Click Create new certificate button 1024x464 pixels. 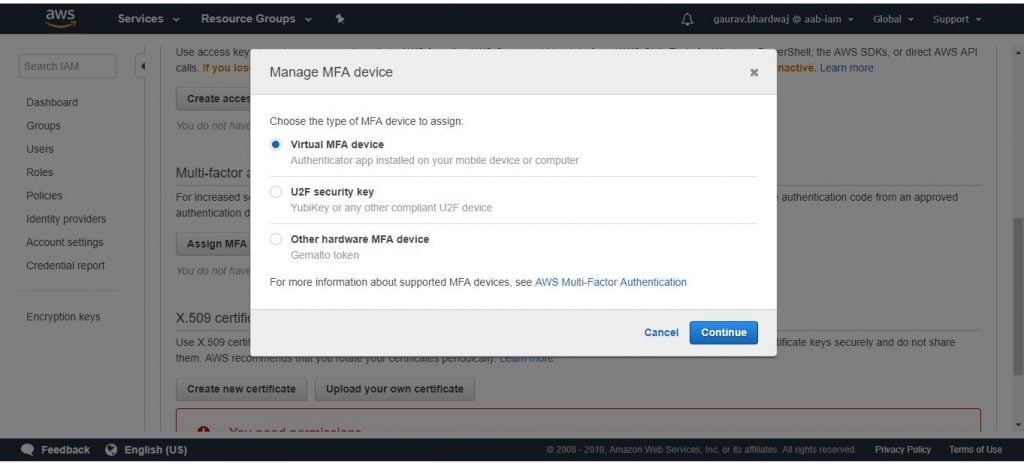[x=241, y=389]
